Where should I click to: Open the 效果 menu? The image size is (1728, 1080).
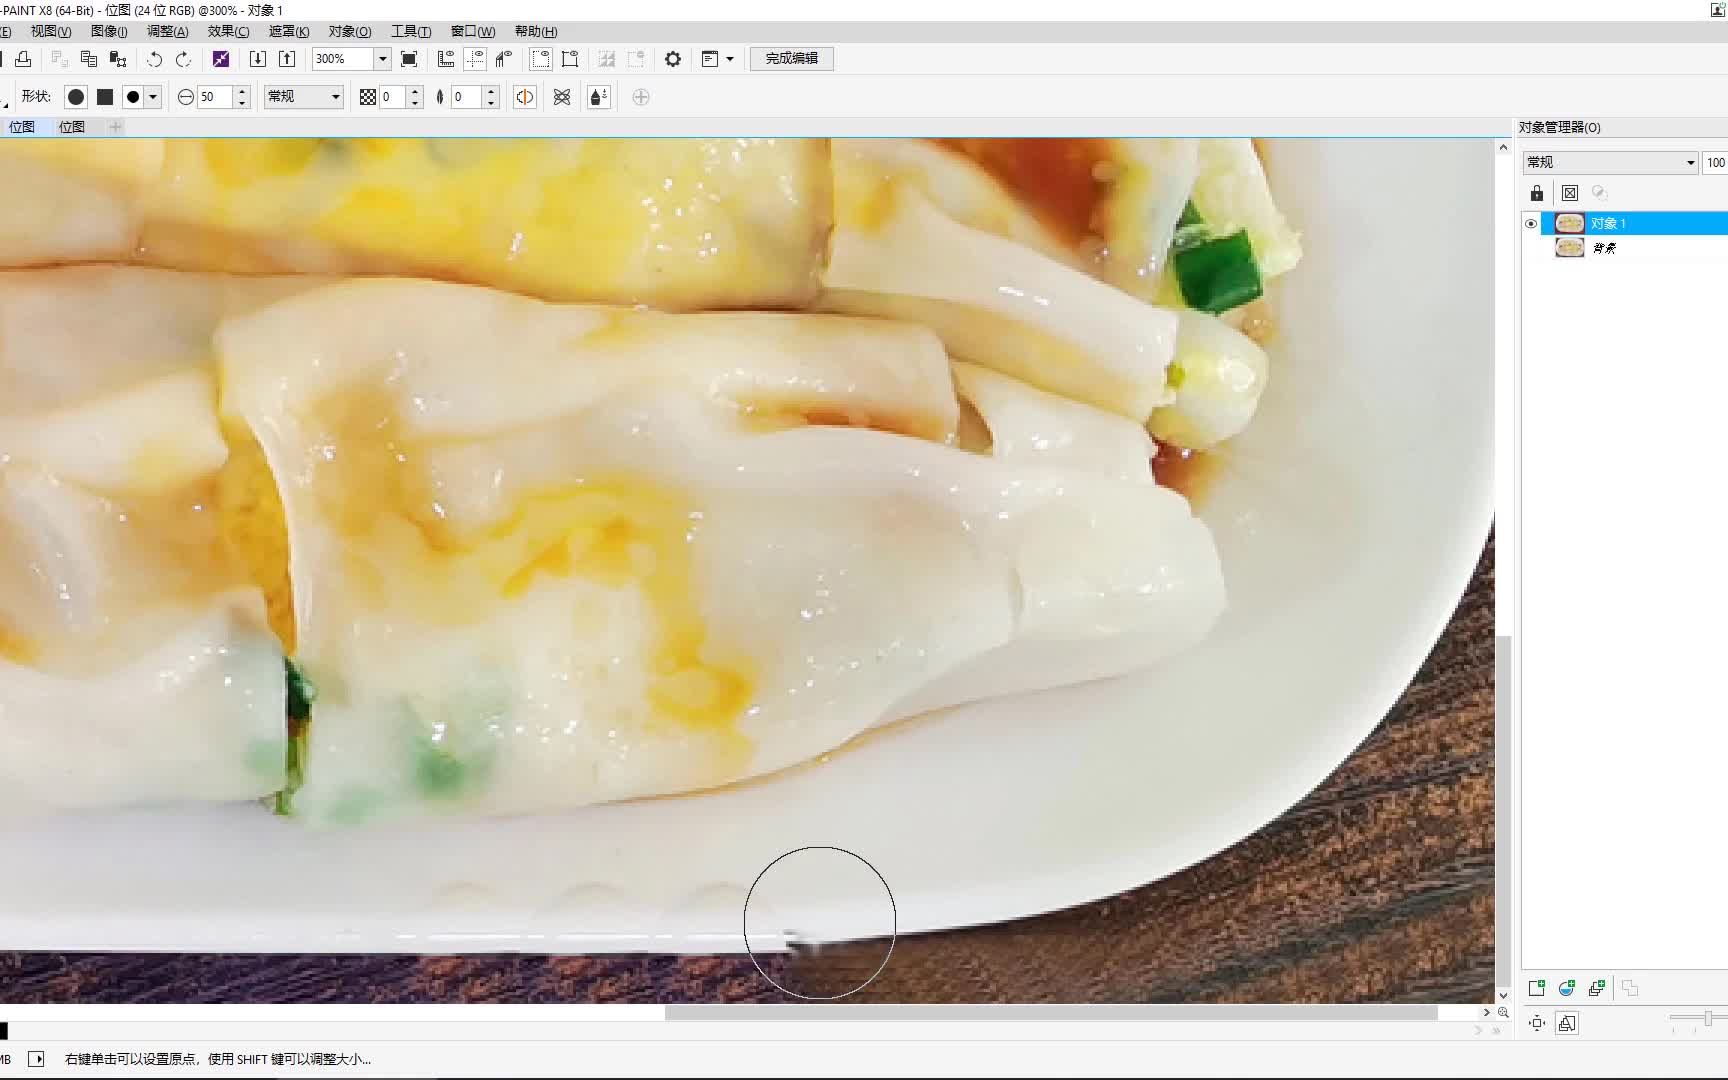click(228, 31)
